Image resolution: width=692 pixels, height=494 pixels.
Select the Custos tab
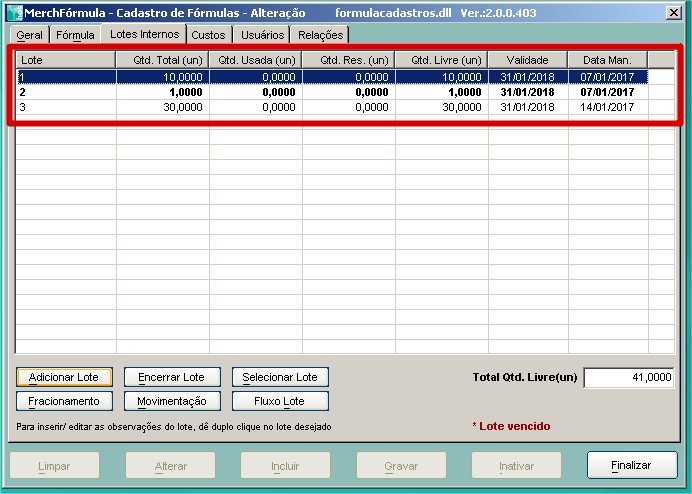click(x=208, y=35)
